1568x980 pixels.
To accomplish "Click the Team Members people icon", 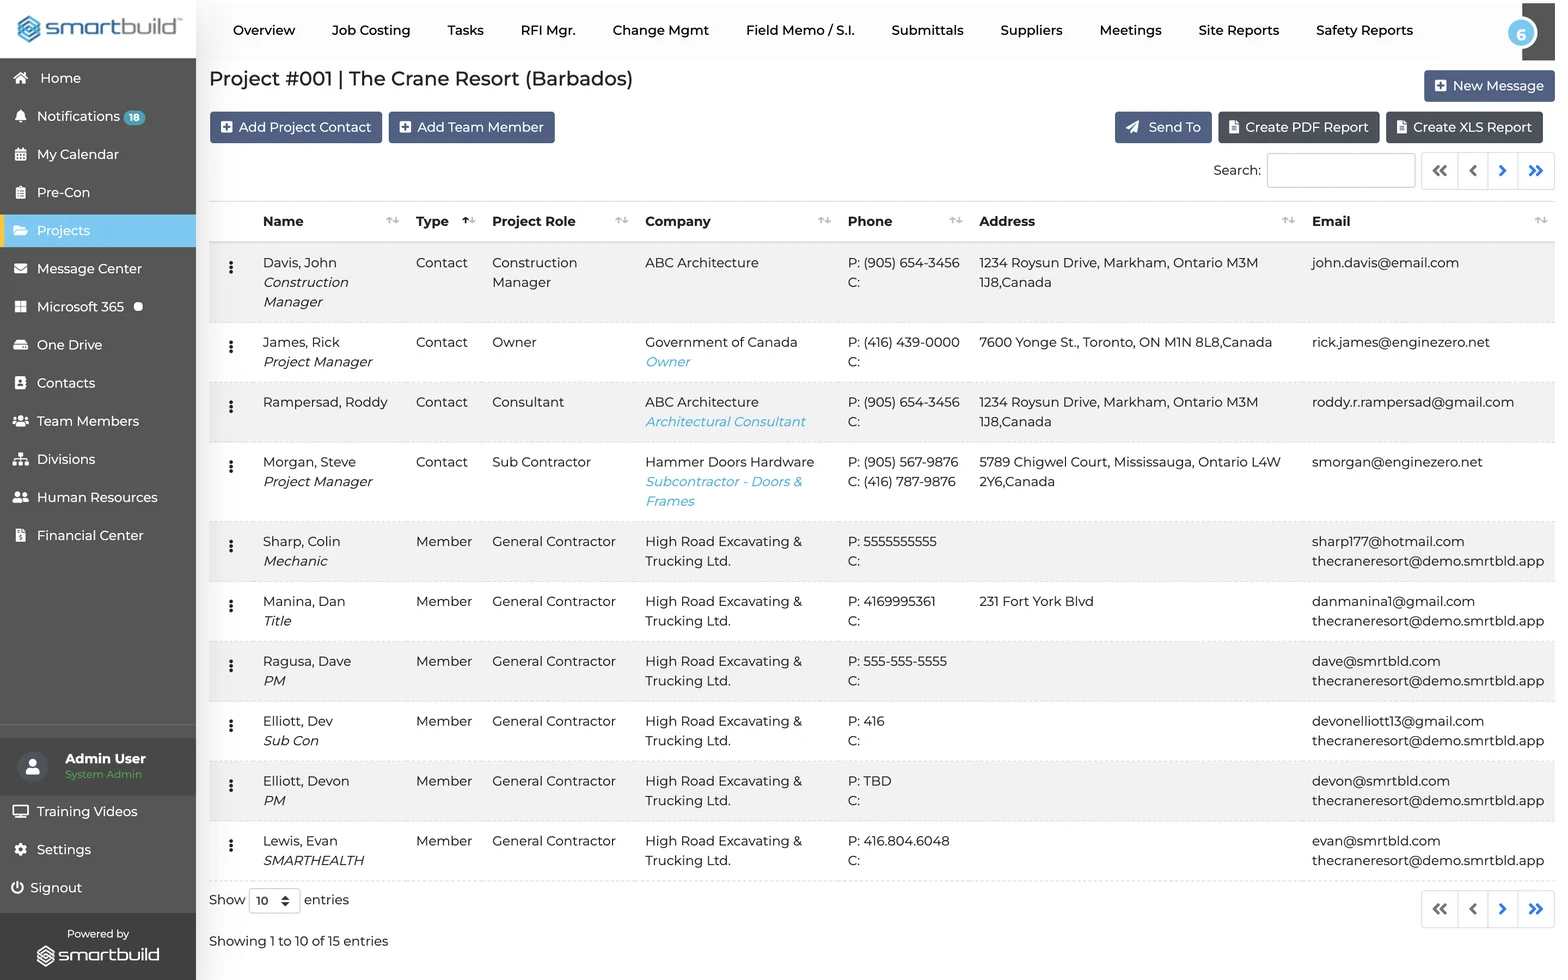I will tap(20, 421).
